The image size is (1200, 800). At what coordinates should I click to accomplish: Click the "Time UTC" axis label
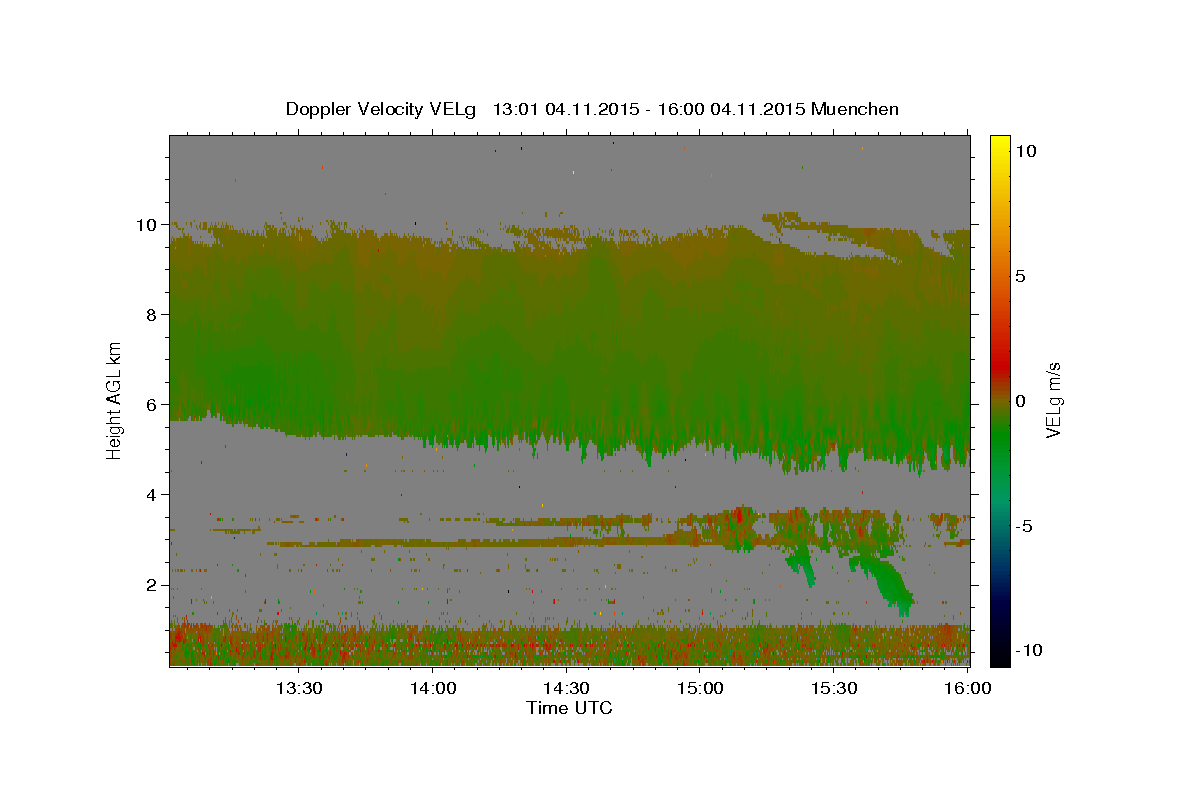coord(569,708)
